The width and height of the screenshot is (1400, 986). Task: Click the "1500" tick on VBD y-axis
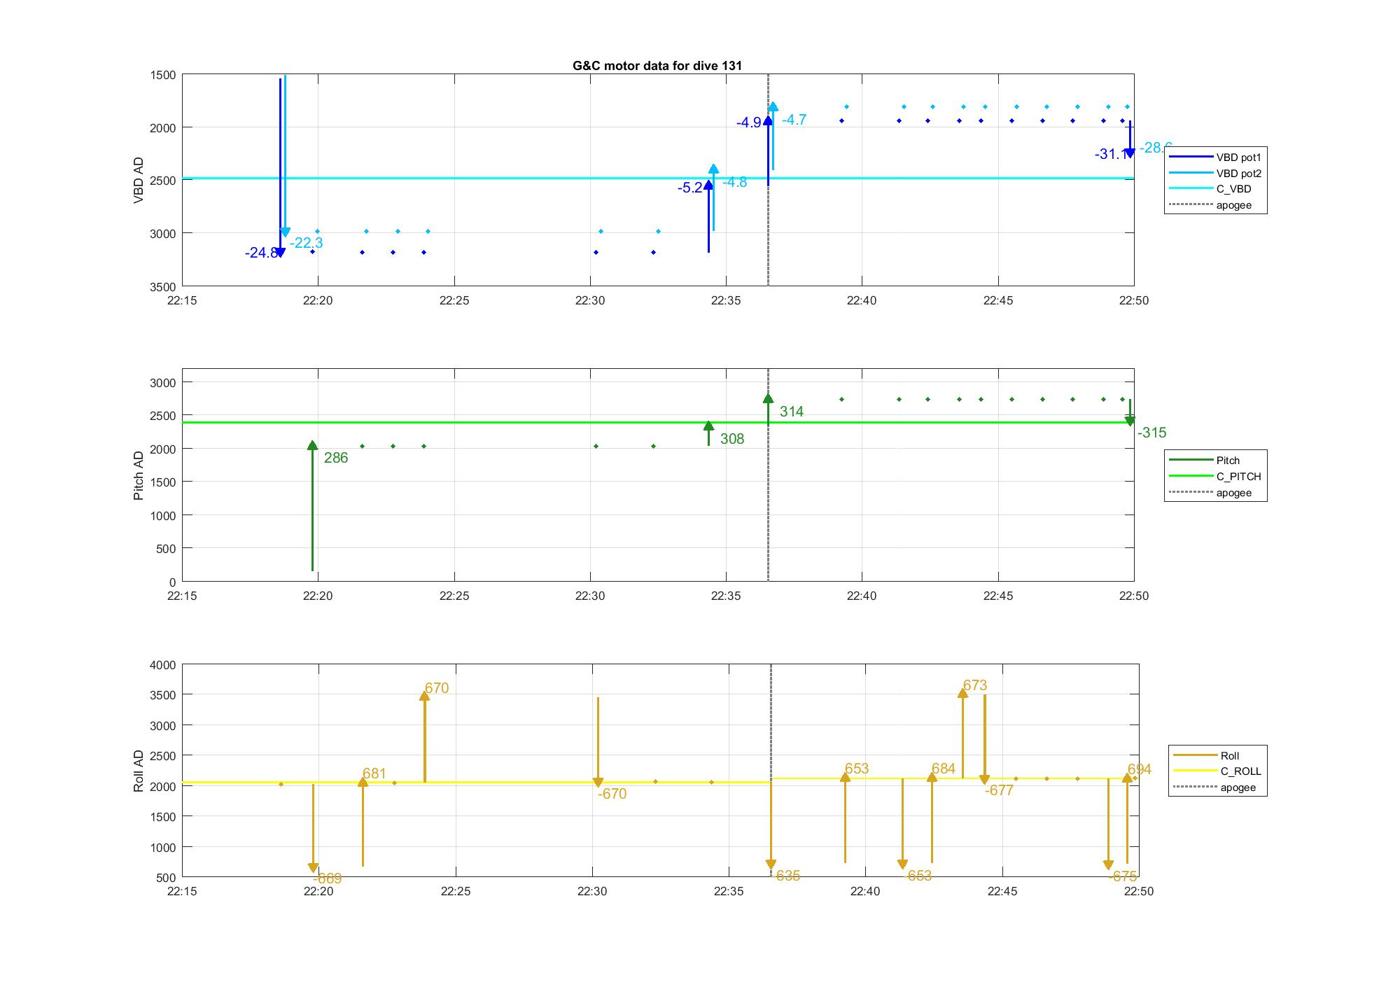click(x=163, y=75)
